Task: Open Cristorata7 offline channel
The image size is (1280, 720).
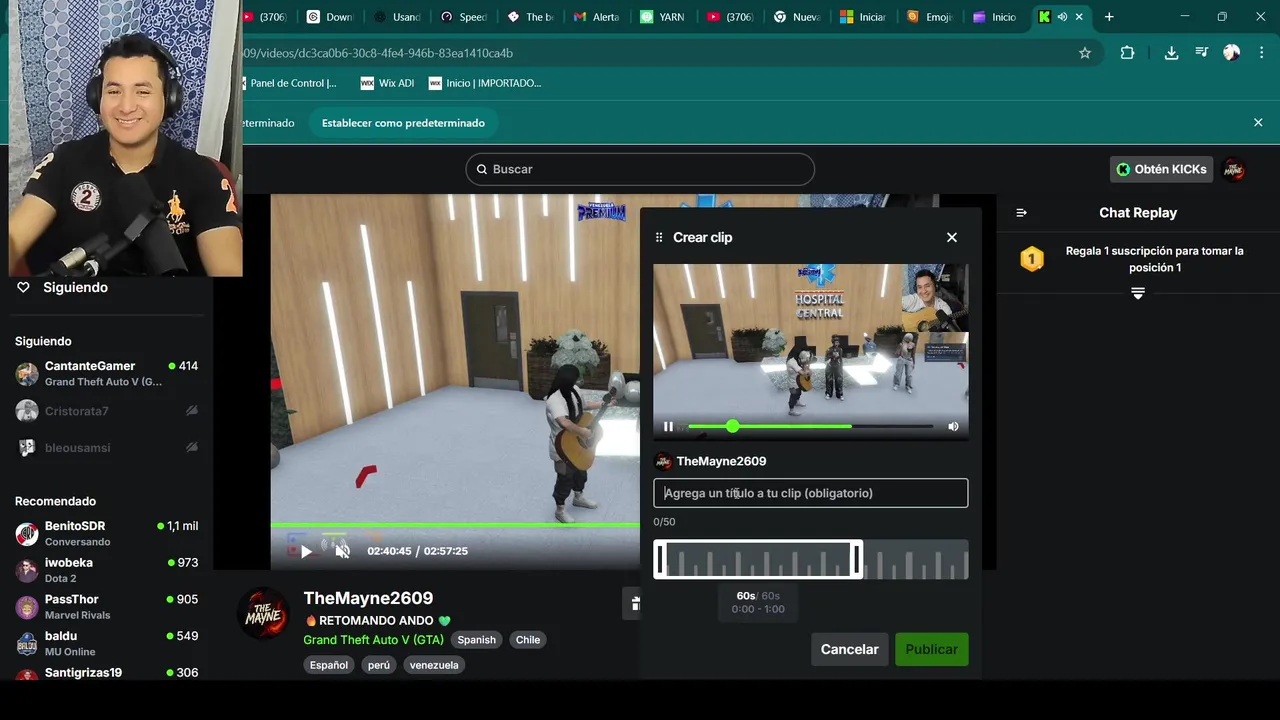Action: [106, 411]
